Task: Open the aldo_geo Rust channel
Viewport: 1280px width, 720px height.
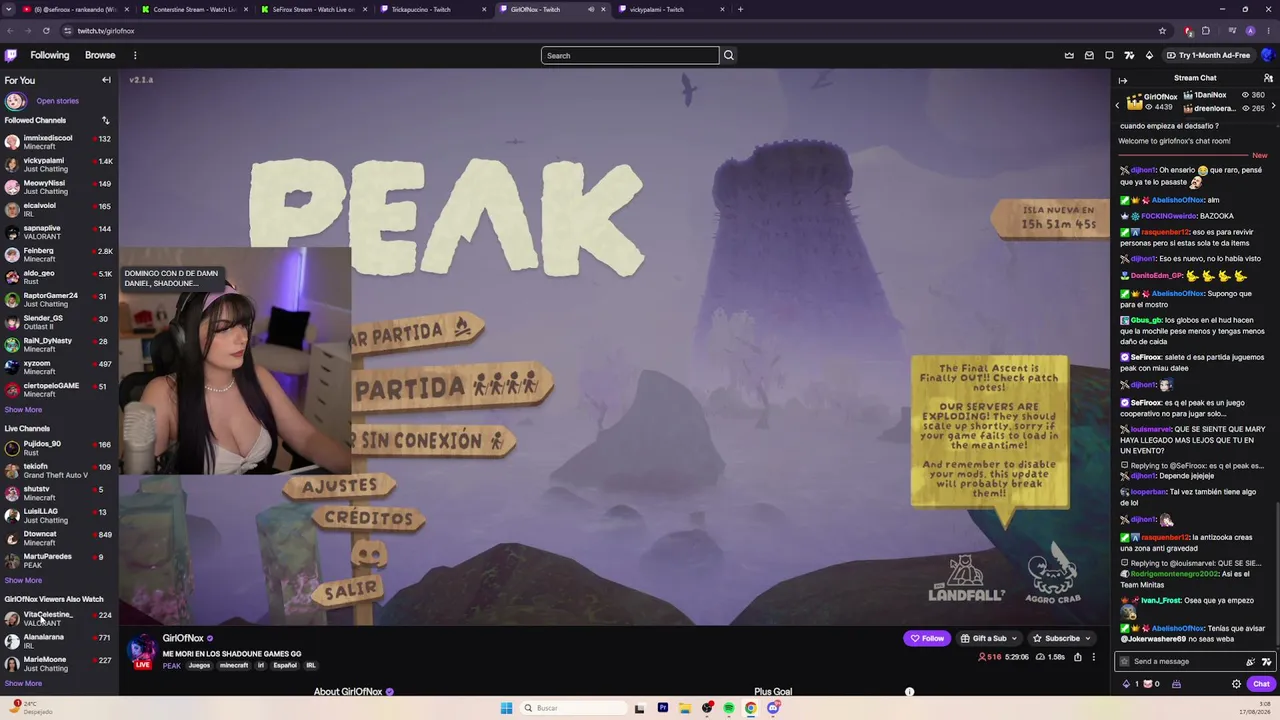Action: point(59,277)
